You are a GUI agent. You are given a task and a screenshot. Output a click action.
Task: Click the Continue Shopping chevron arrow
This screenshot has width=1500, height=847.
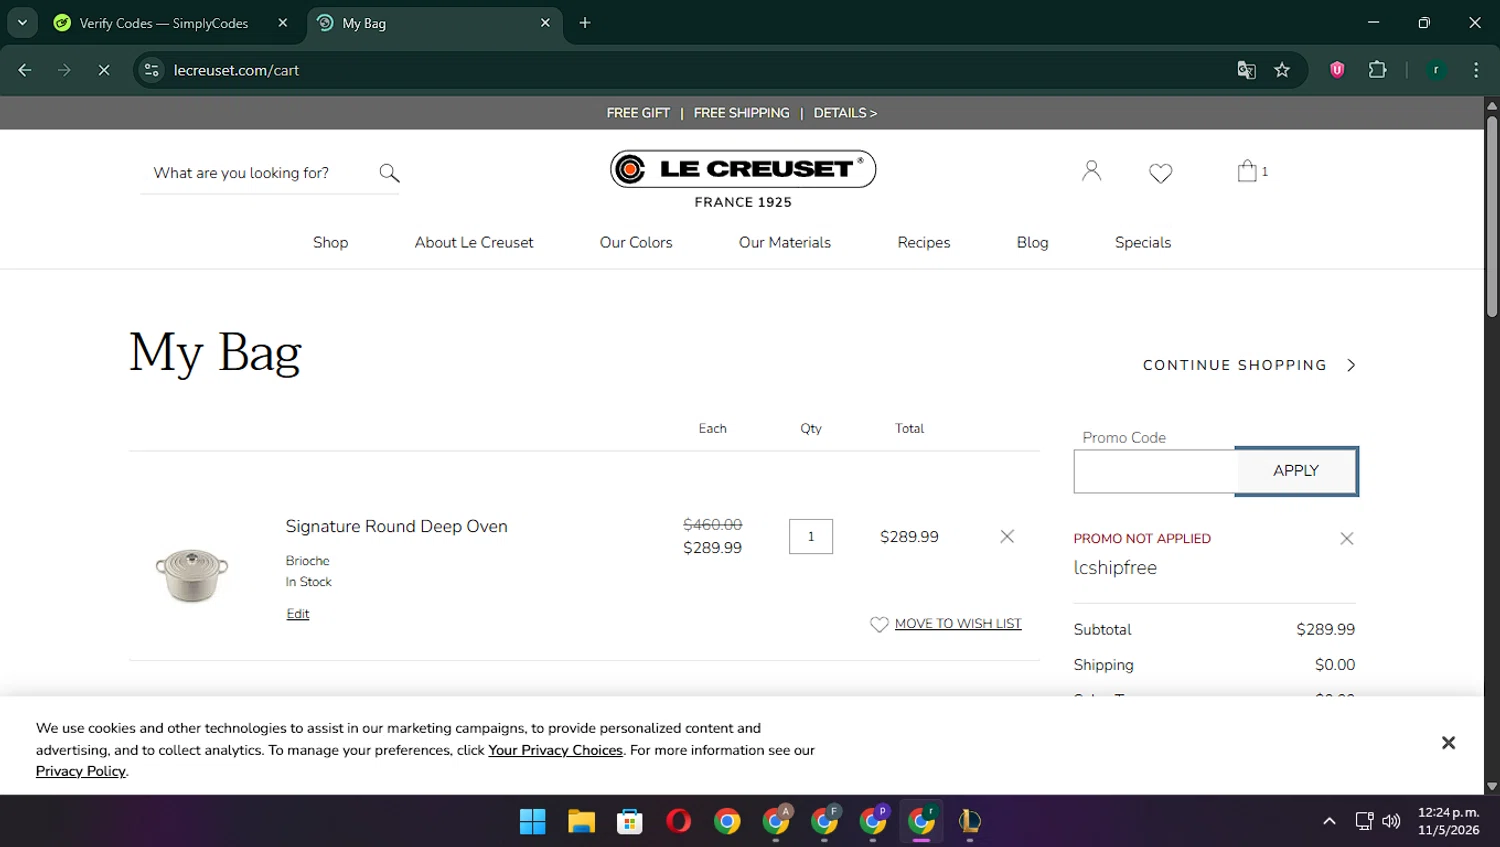[1351, 365]
